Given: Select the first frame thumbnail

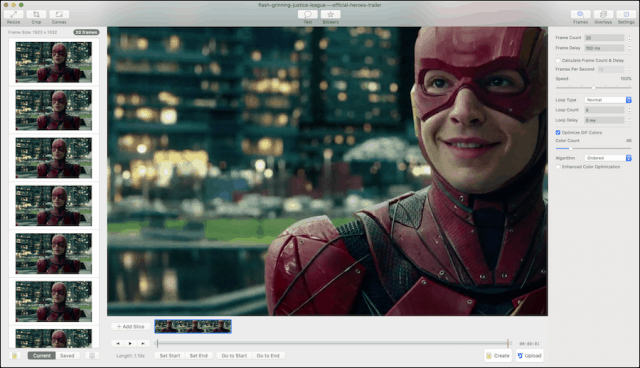Looking at the screenshot, I should [x=54, y=62].
